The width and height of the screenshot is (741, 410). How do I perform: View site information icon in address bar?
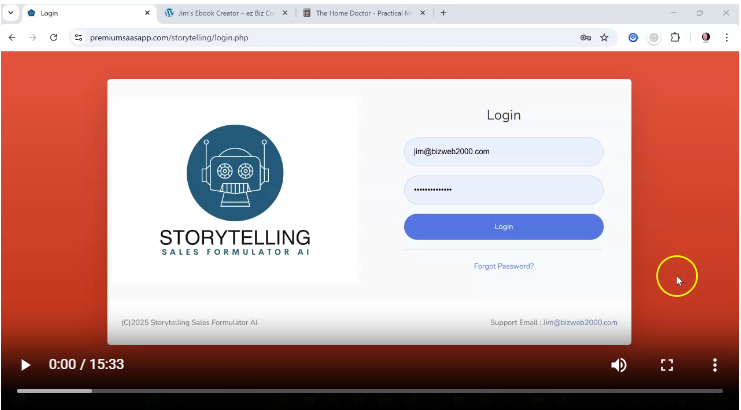tap(78, 38)
